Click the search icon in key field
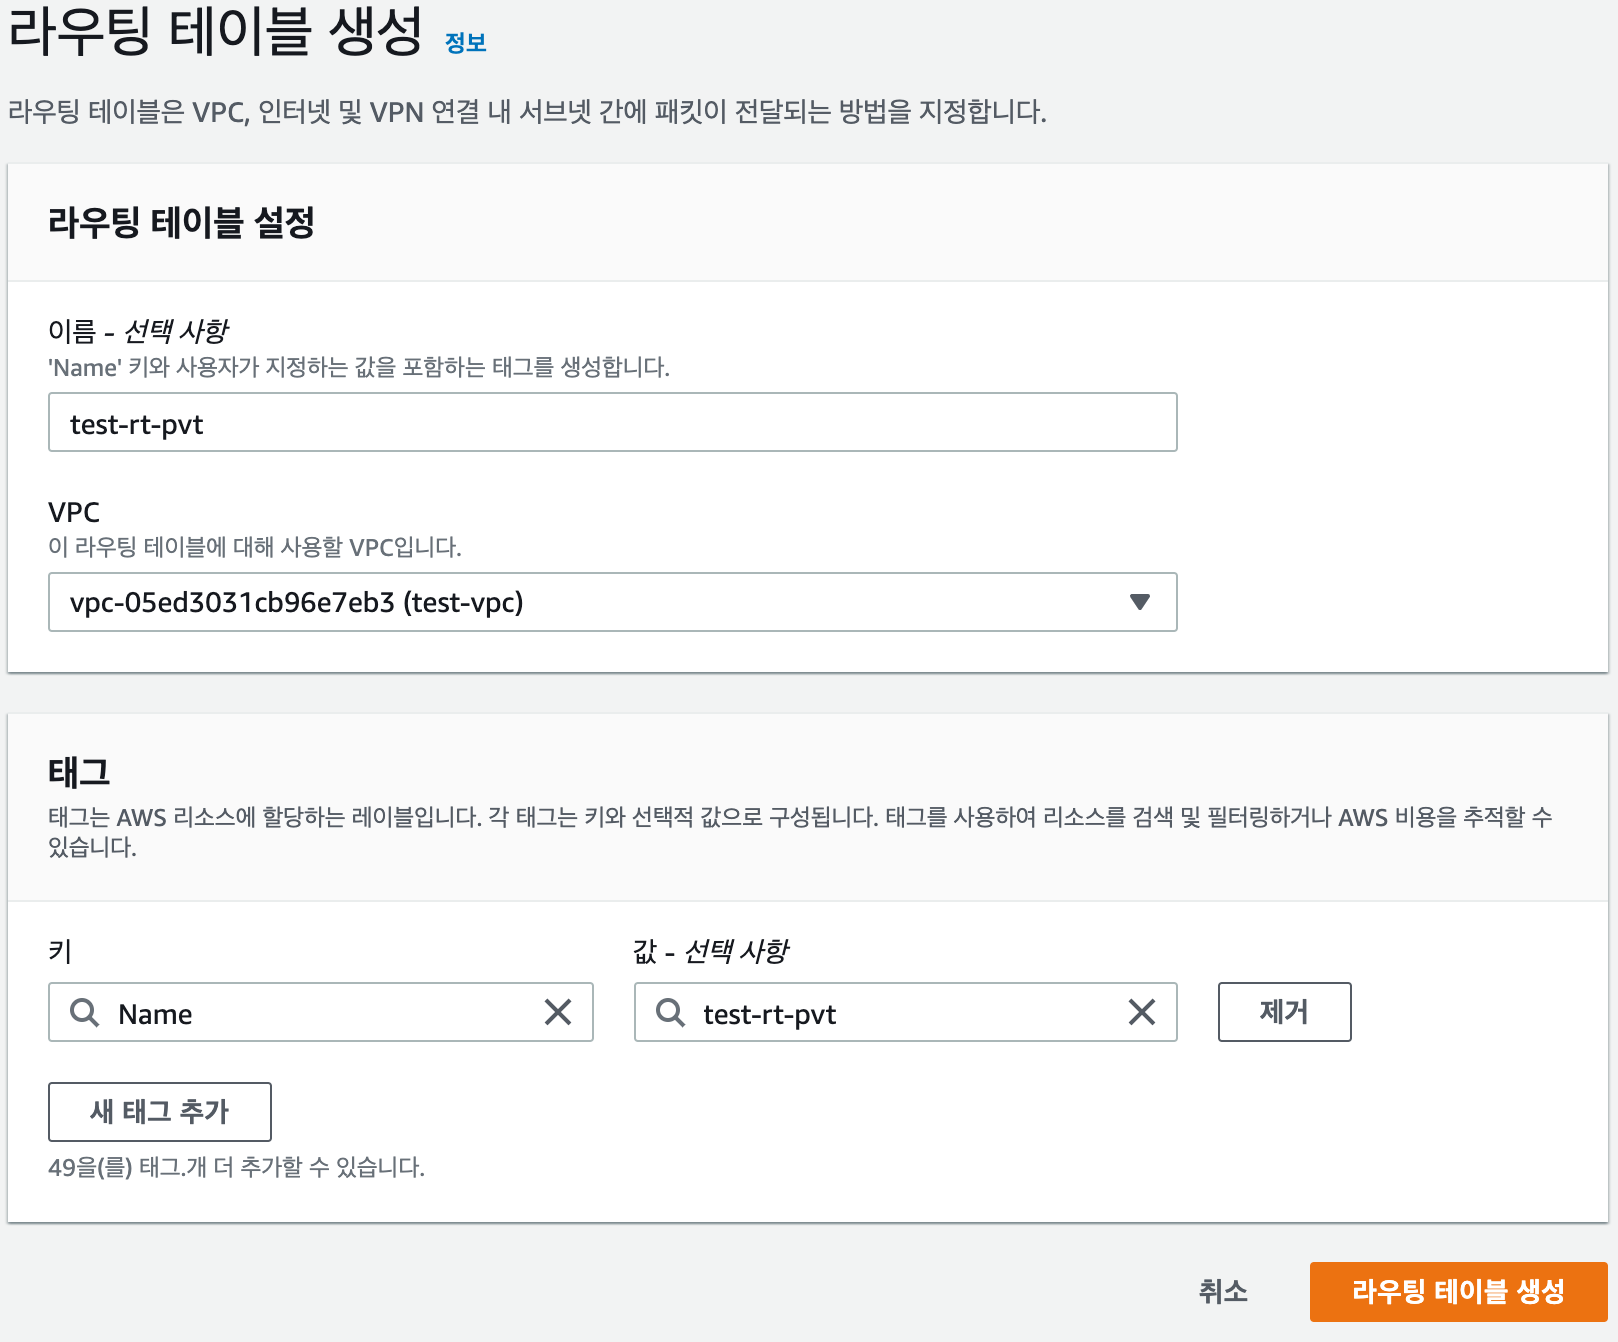This screenshot has width=1618, height=1342. tap(85, 1013)
